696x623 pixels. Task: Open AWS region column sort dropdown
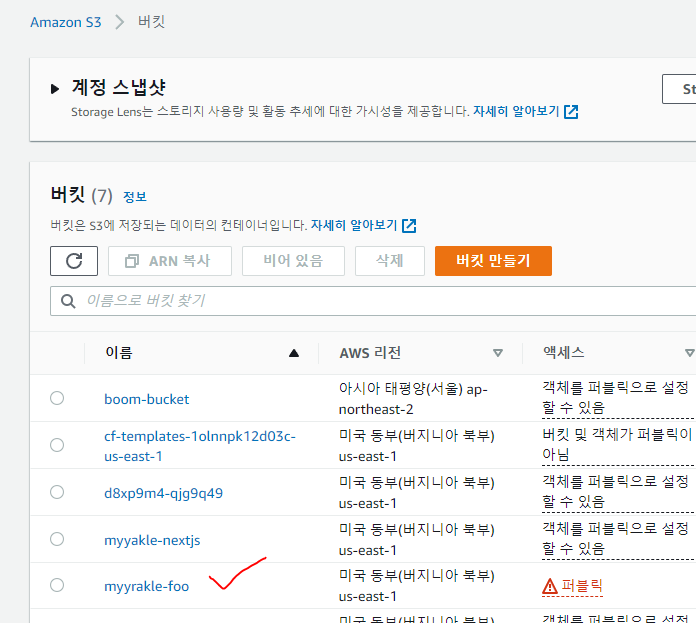pyautogui.click(x=497, y=353)
